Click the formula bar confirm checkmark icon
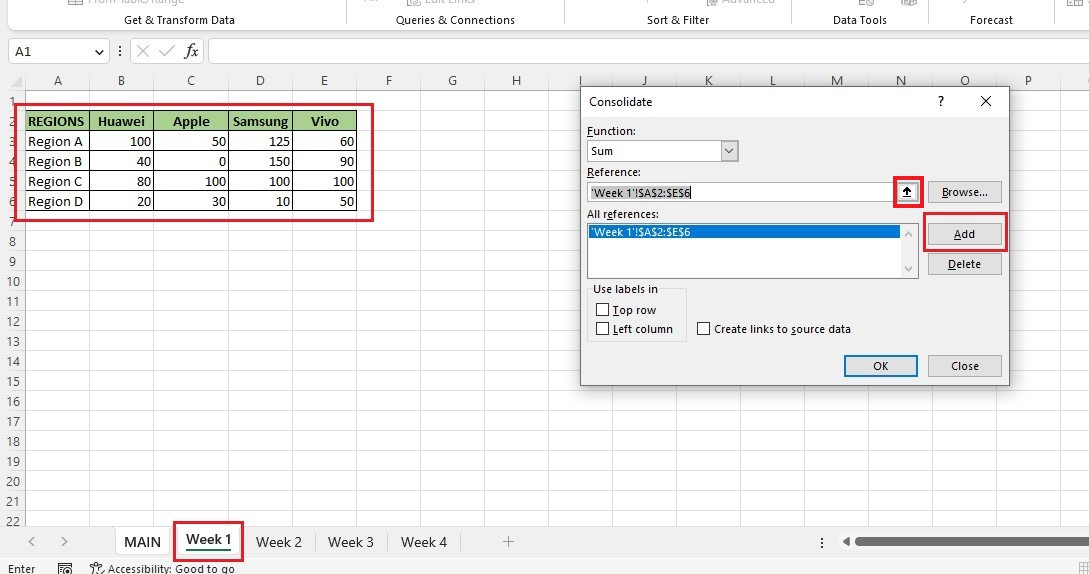1089x574 pixels. (167, 51)
